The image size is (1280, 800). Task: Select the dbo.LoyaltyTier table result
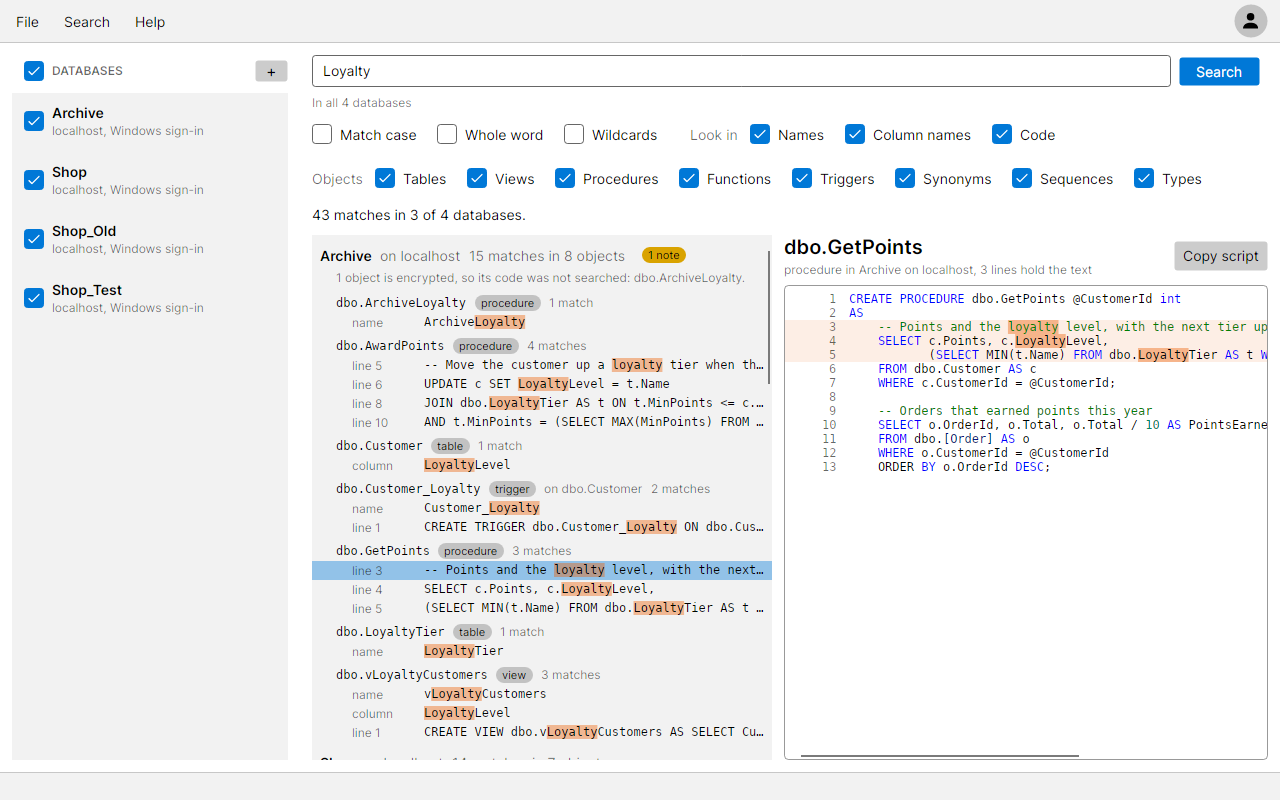point(542,632)
